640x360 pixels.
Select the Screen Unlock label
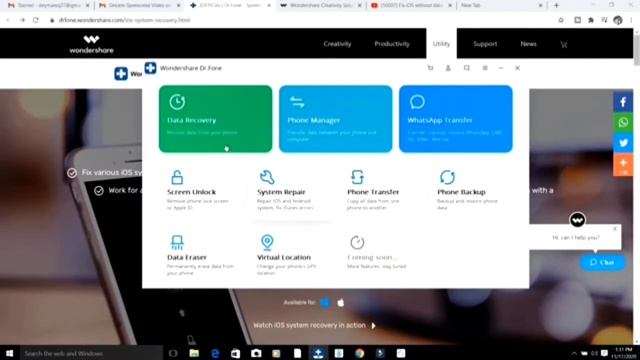pos(191,192)
